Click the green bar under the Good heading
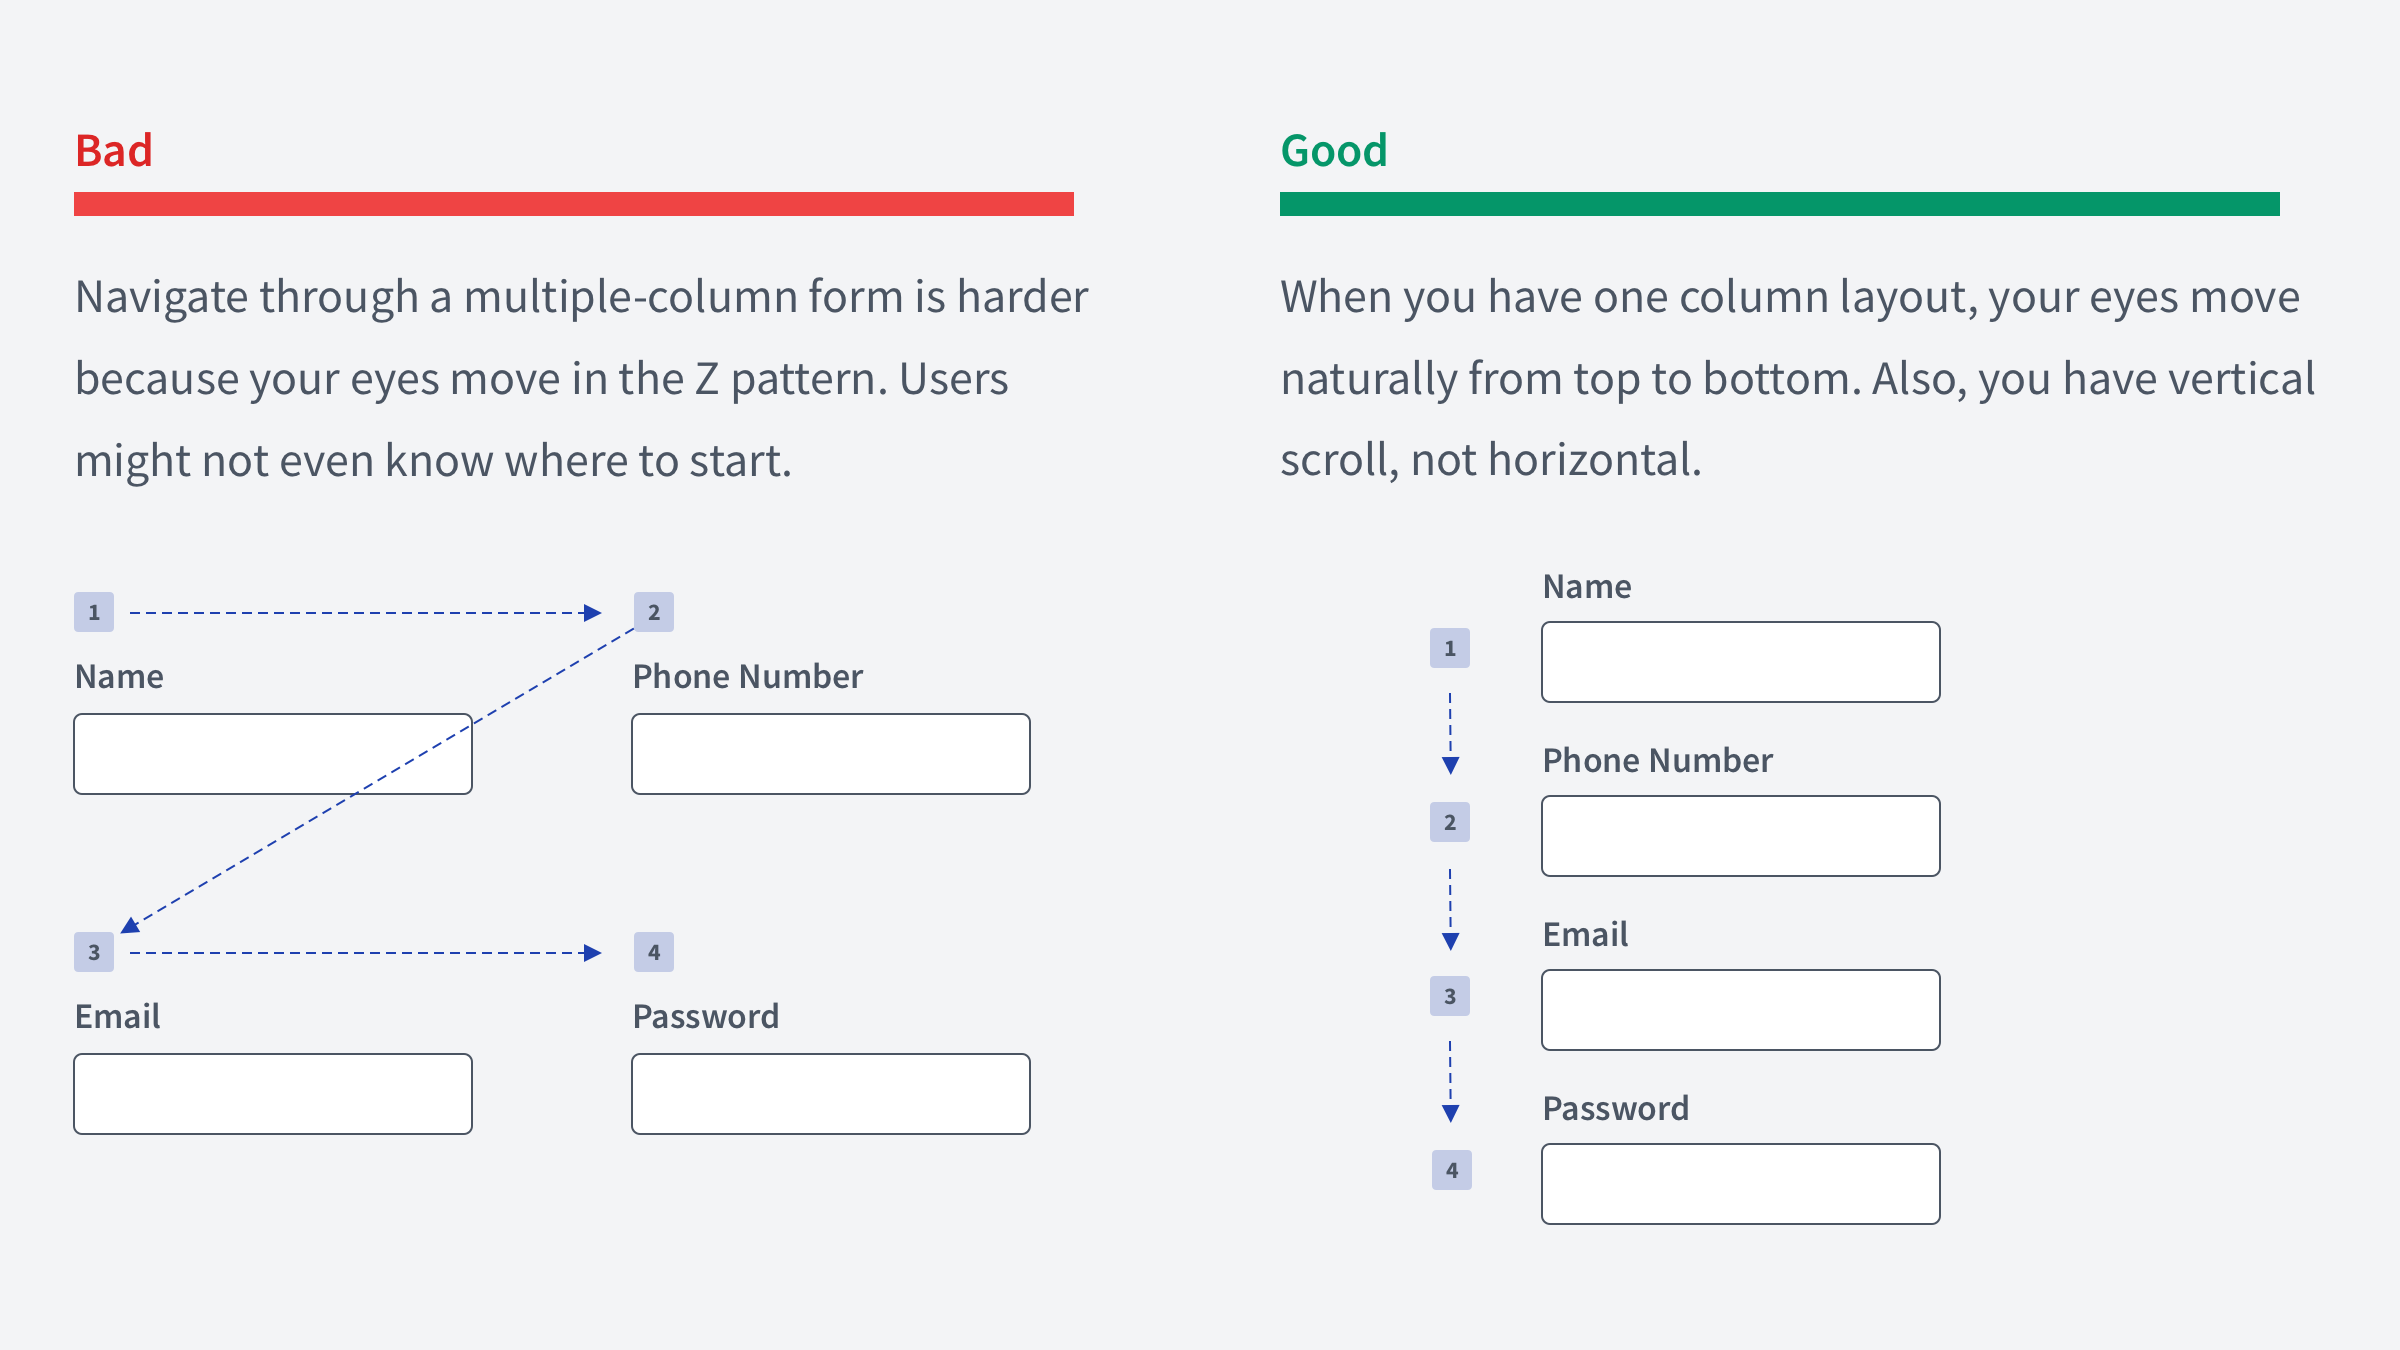2400x1350 pixels. click(1780, 204)
